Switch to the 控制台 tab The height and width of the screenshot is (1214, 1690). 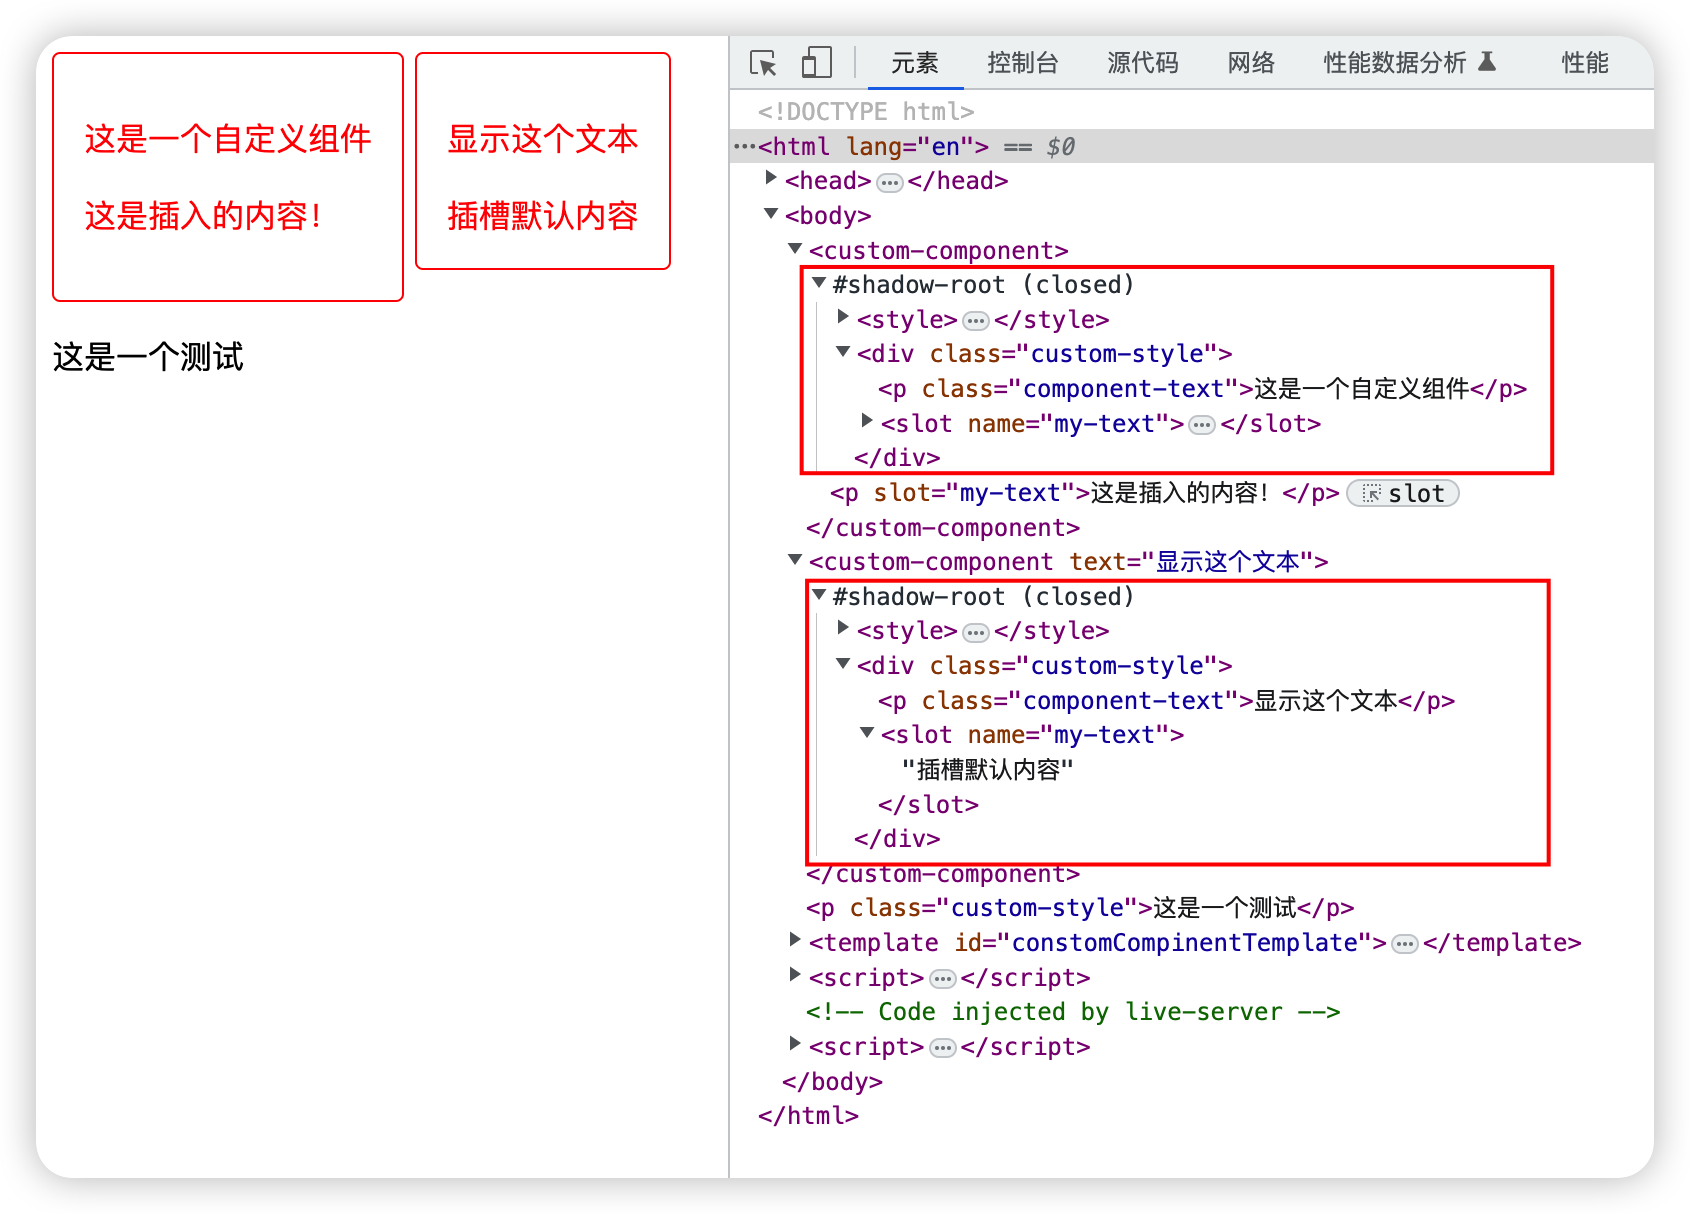click(x=1022, y=63)
